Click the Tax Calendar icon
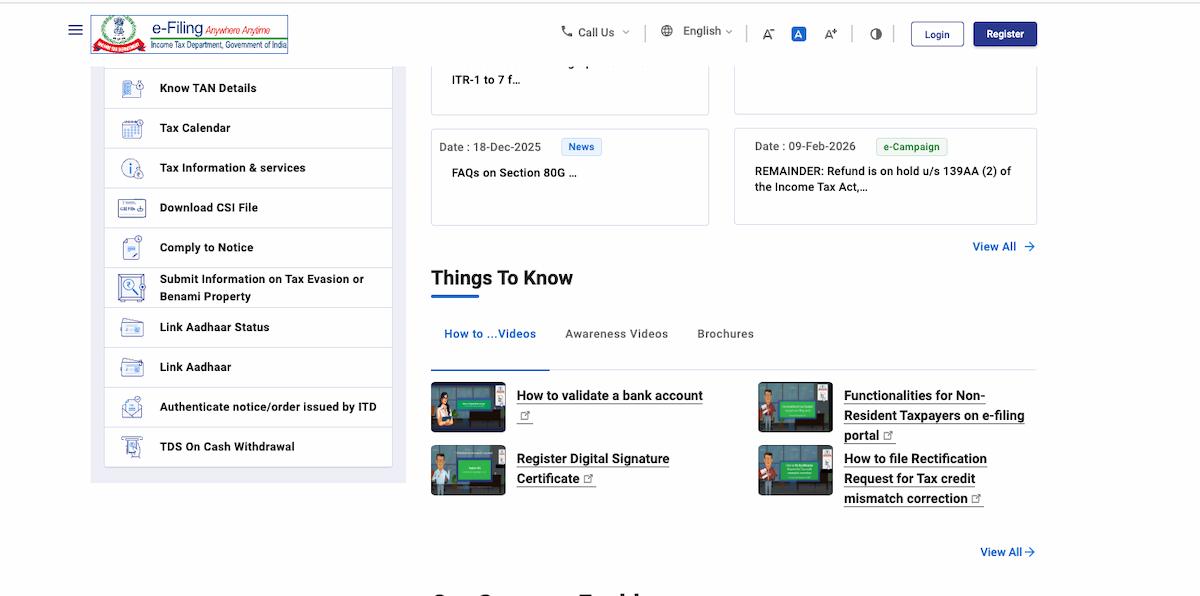Viewport: 1200px width, 596px height. 132,128
